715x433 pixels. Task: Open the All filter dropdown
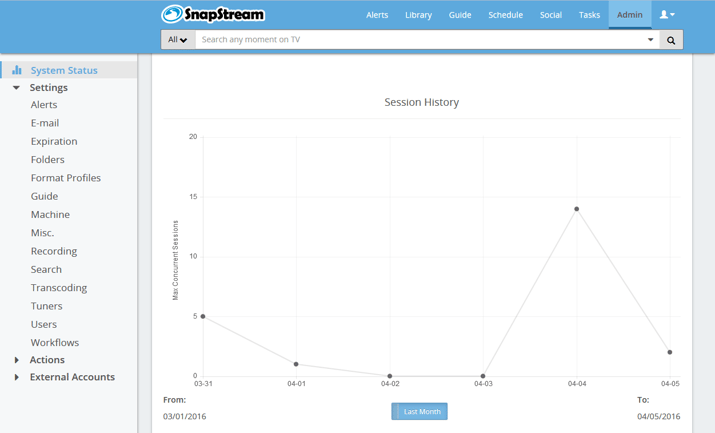178,40
